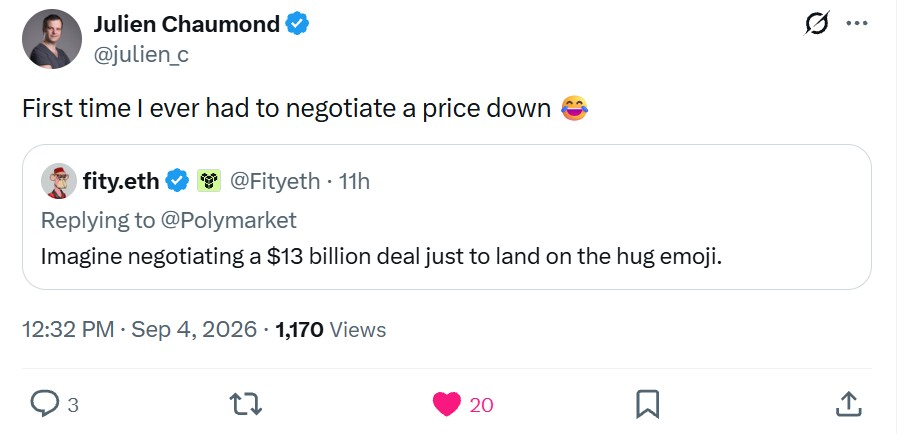Image resolution: width=919 pixels, height=434 pixels.
Task: Click the 1,170 Views count
Action: click(330, 330)
